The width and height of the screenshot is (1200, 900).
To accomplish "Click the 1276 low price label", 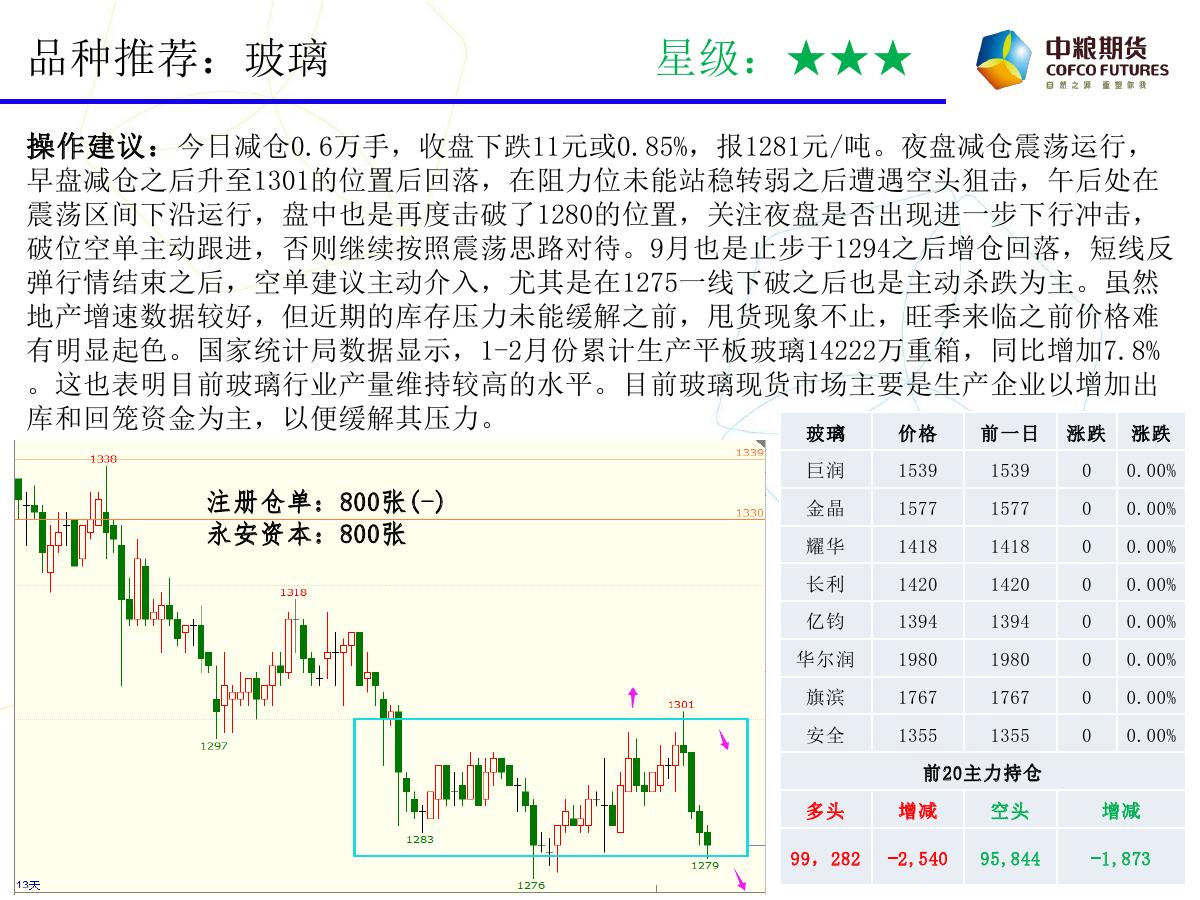I will (531, 886).
